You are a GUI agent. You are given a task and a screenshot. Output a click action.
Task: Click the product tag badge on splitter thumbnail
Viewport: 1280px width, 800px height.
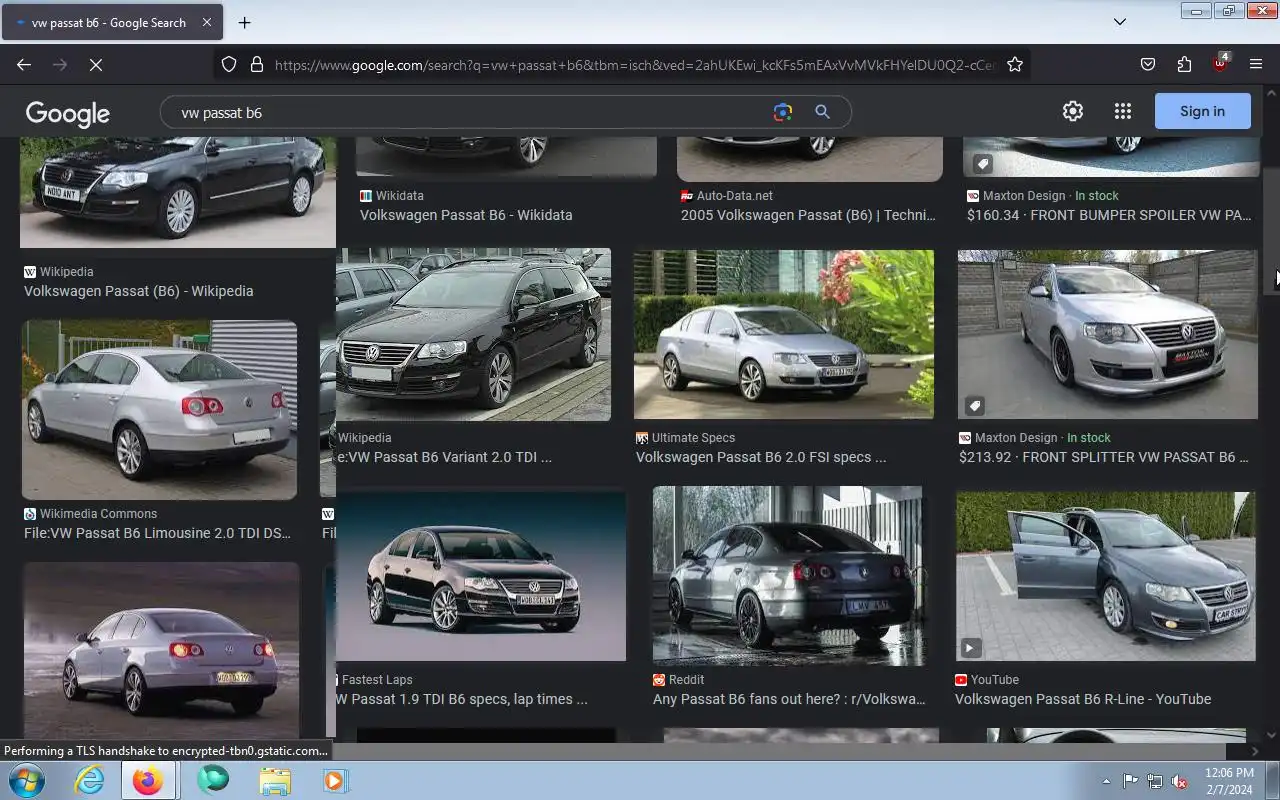[975, 406]
